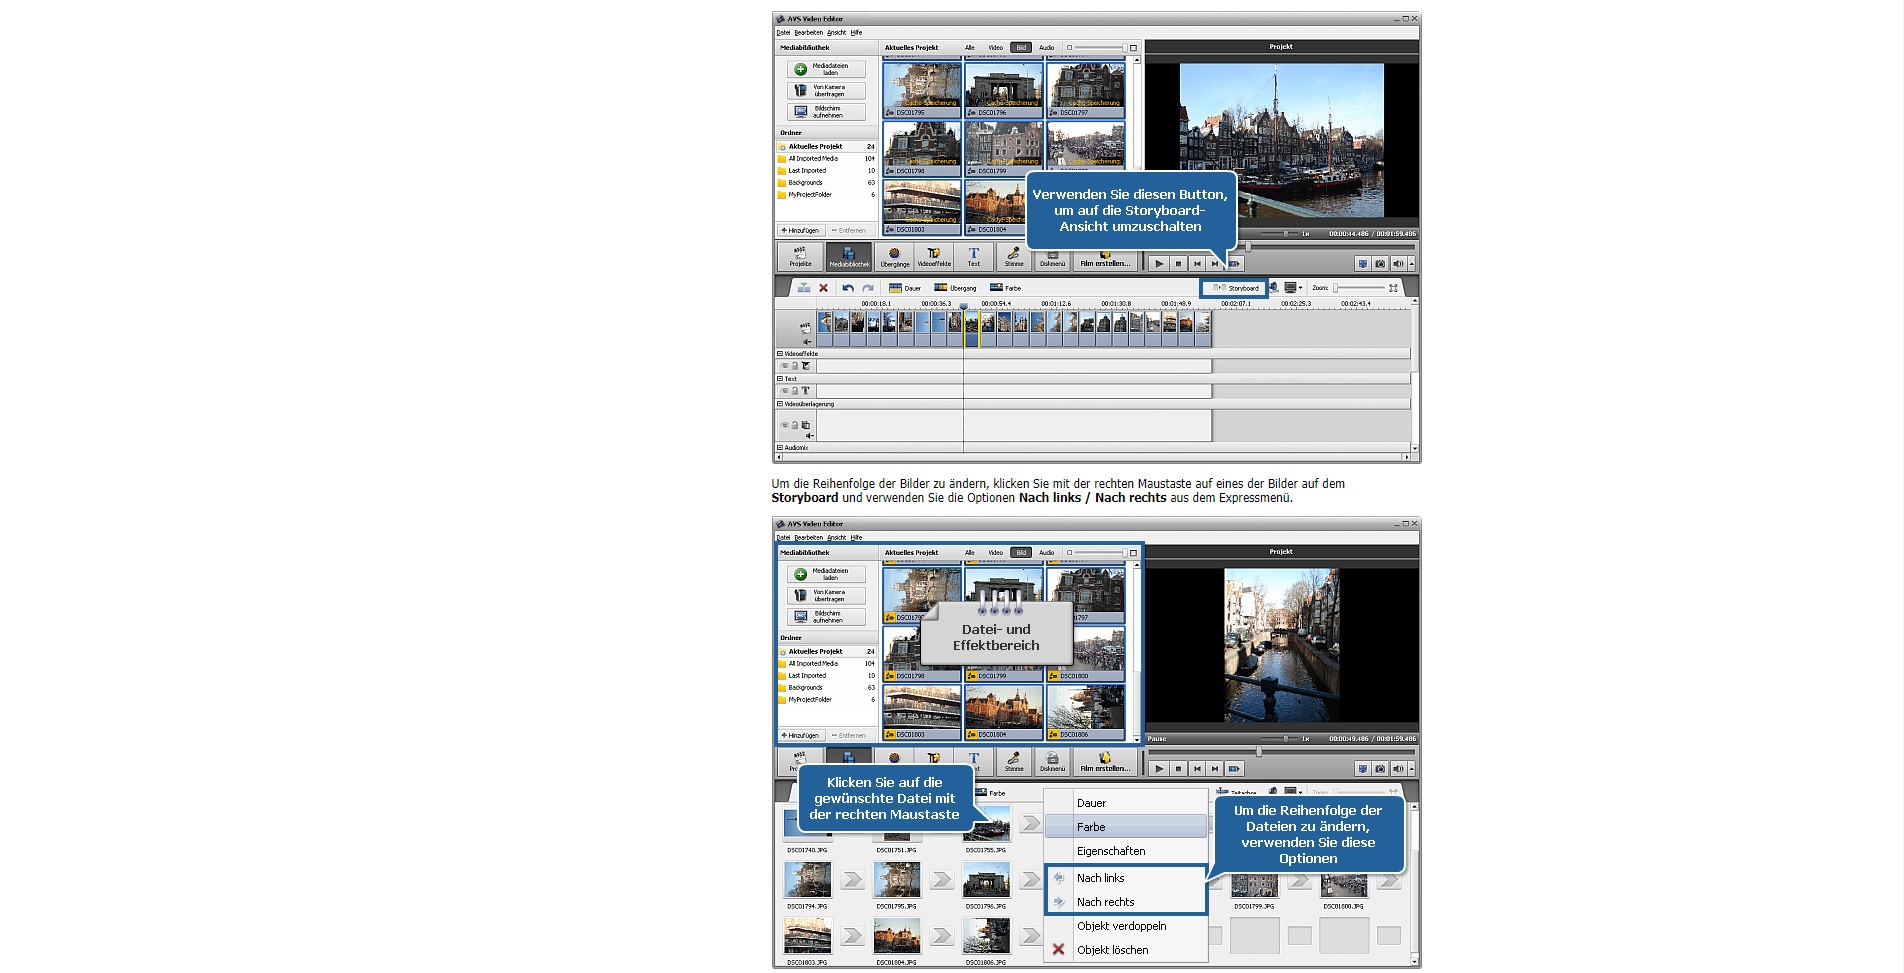Screen dimensions: 1904x973
Task: Choose Nach links in context menu
Action: tap(1125, 878)
